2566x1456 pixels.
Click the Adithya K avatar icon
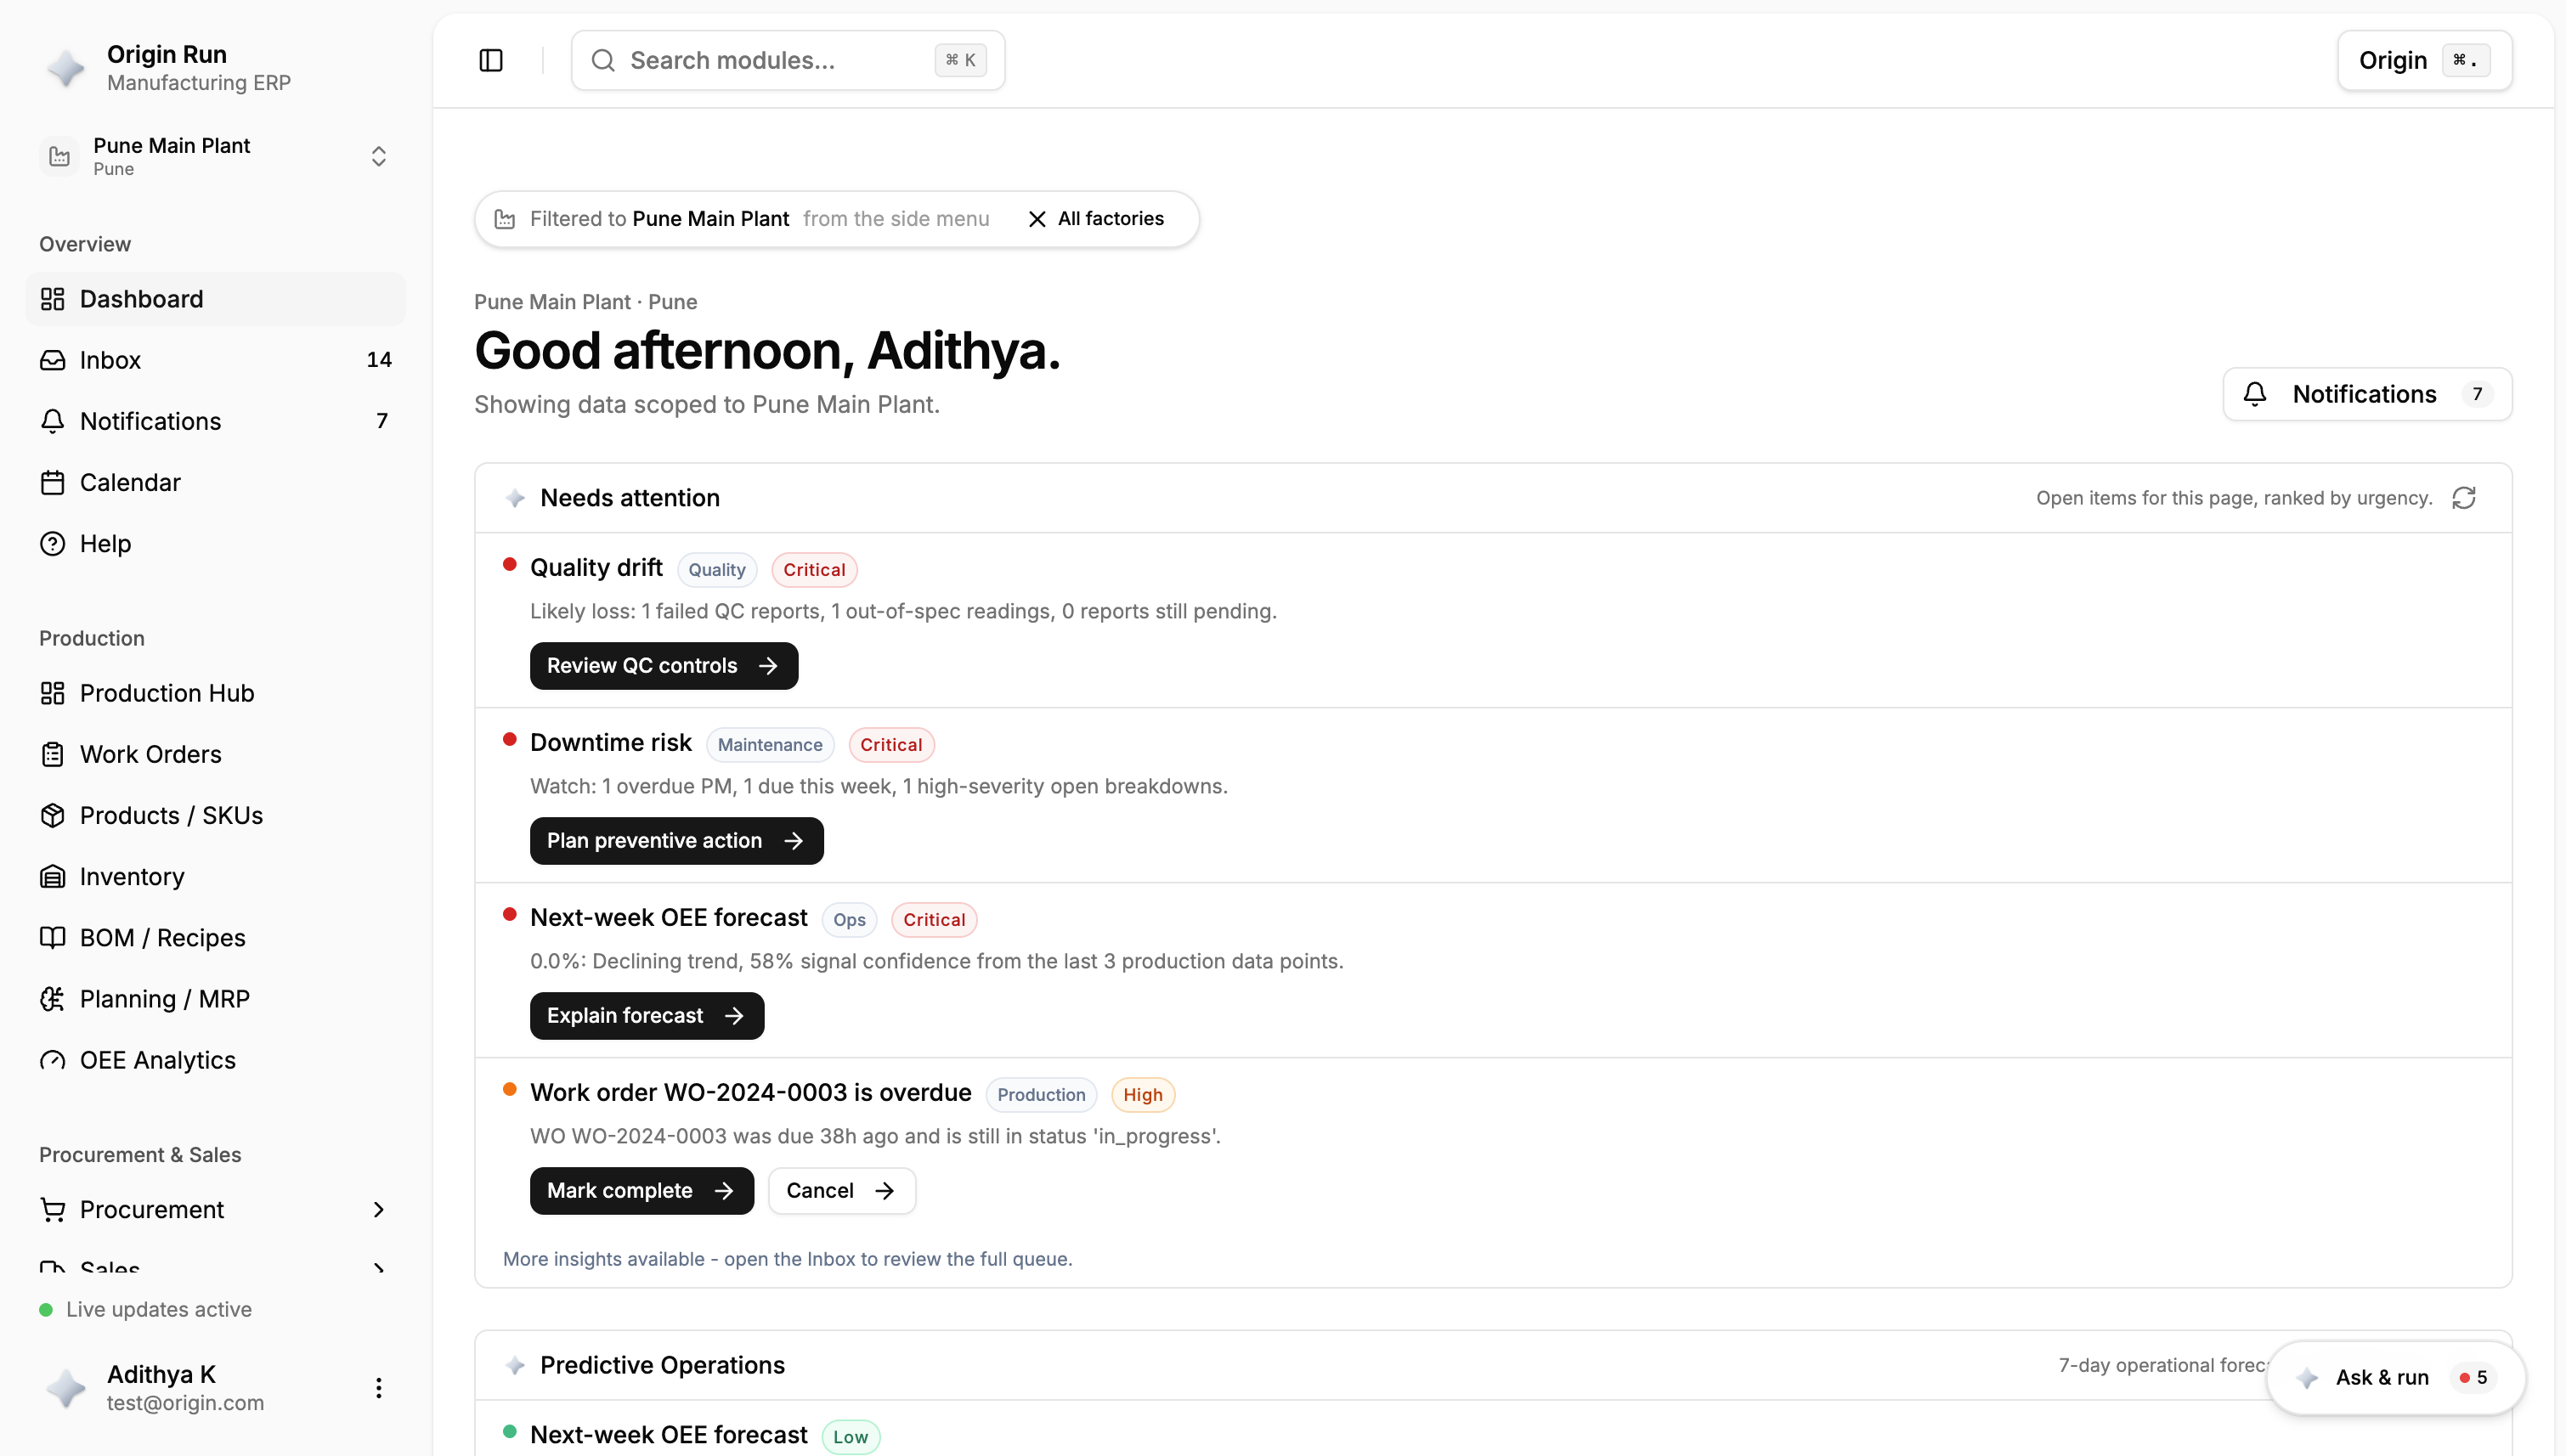pyautogui.click(x=66, y=1388)
